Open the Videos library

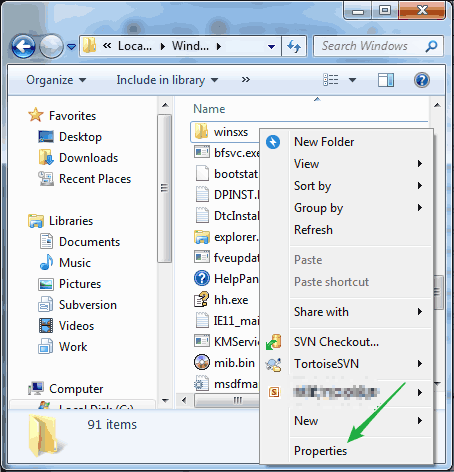pos(66,326)
